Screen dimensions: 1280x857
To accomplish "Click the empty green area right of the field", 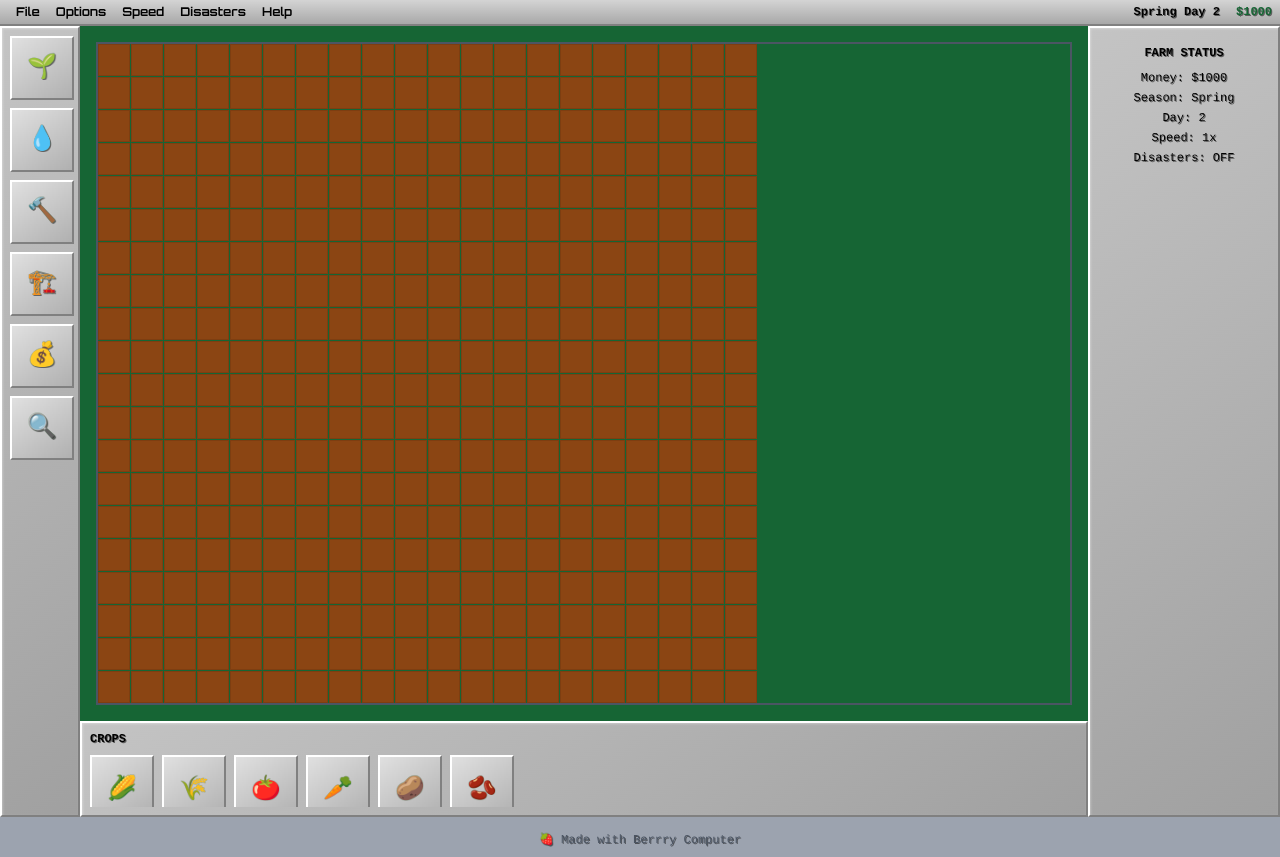I will point(912,372).
